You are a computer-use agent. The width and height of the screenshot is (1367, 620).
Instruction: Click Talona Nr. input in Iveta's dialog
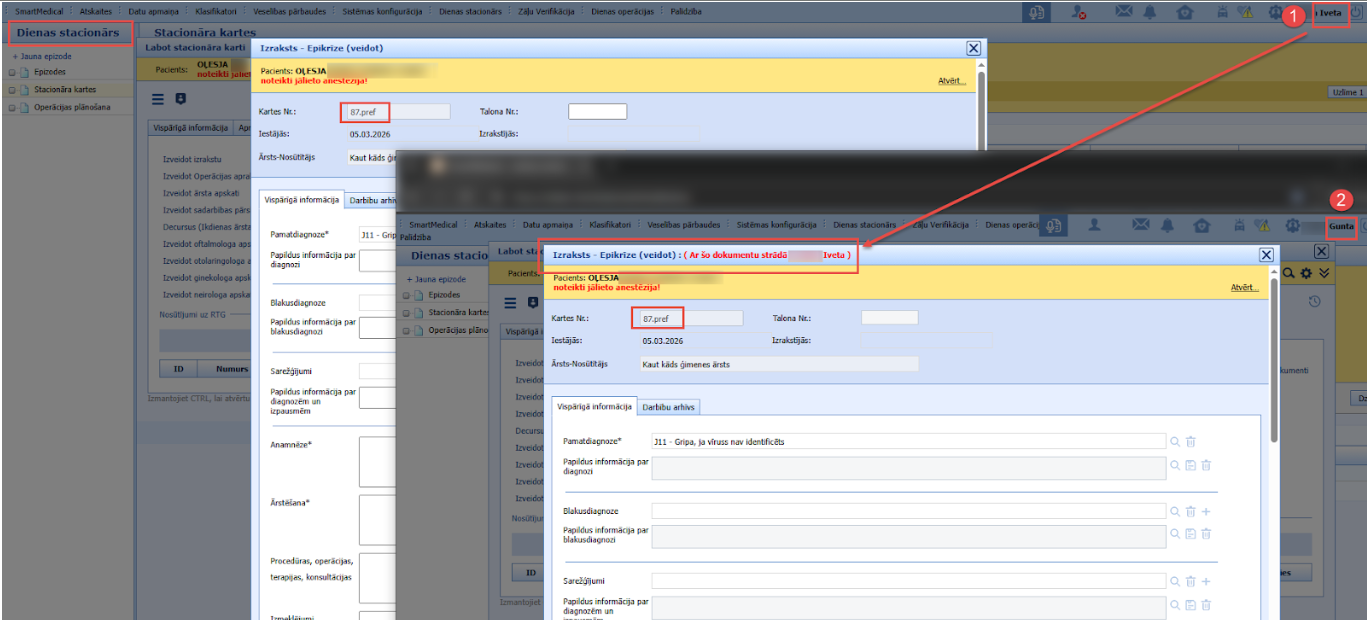tap(597, 111)
